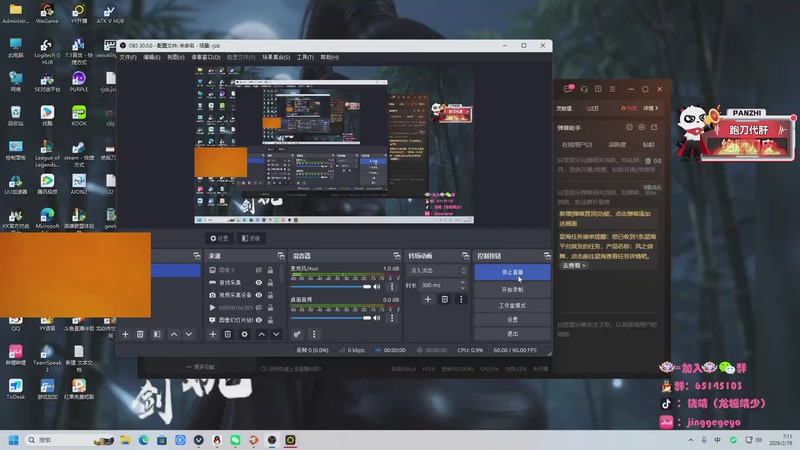Screen dimensions: 800x450
Task: Click the OBS preview canvas thumbnail
Action: (334, 145)
